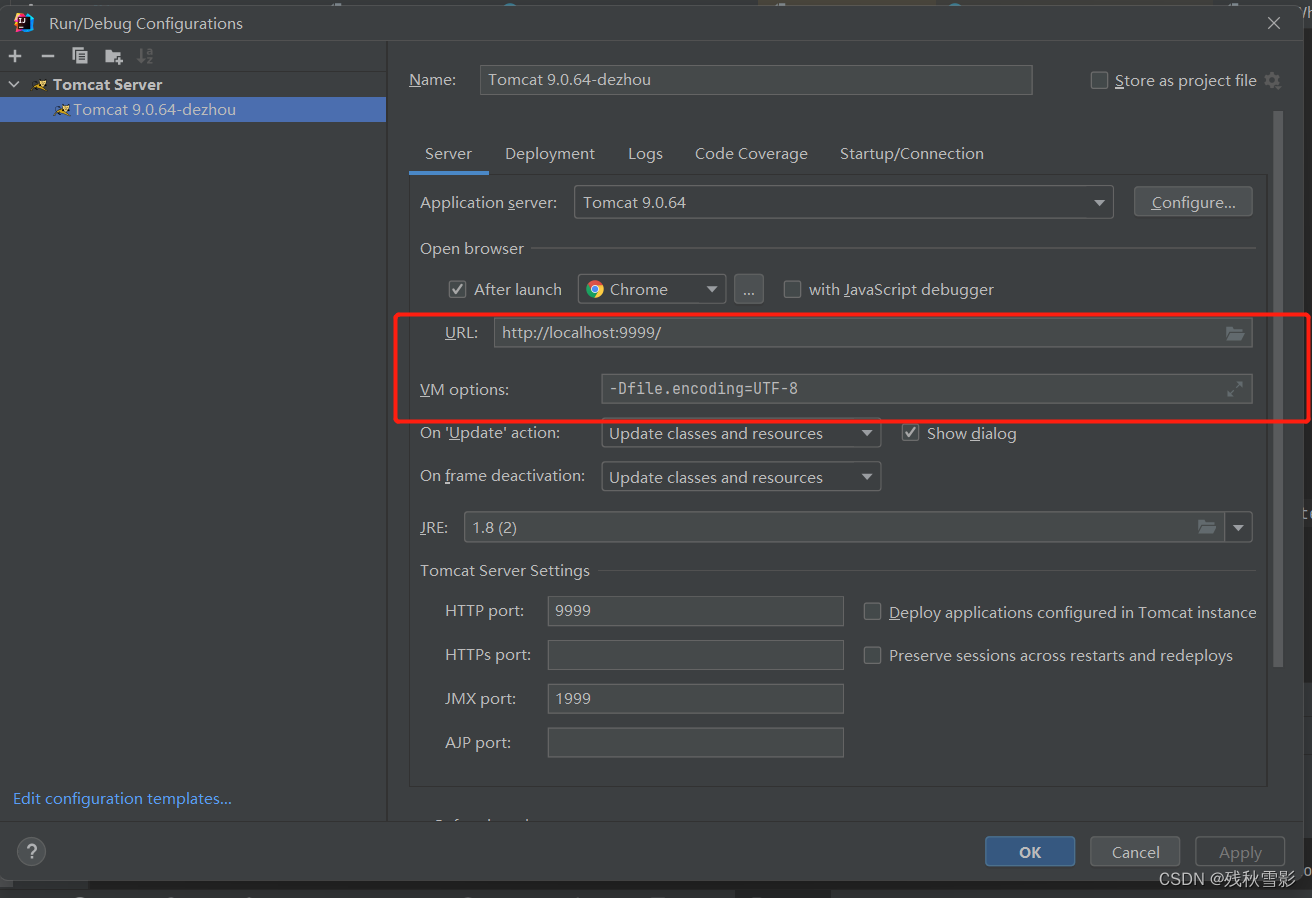Click in the HTTPs port field
The height and width of the screenshot is (898, 1312).
coord(695,655)
